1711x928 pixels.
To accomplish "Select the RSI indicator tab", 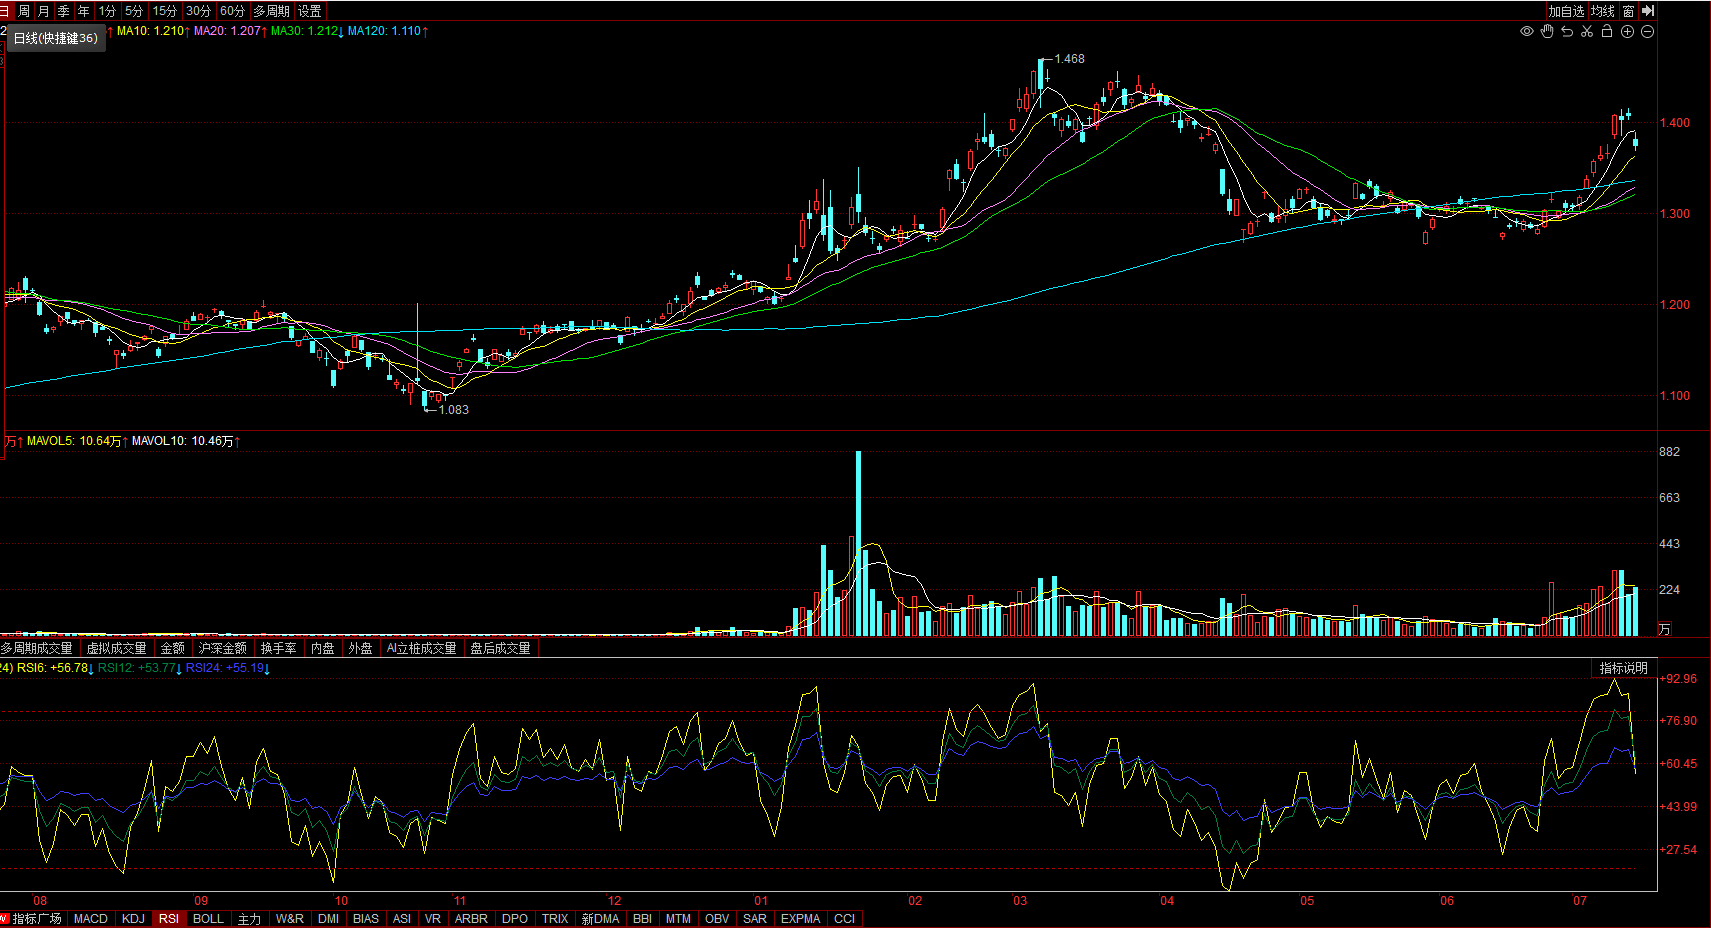I will coord(169,919).
